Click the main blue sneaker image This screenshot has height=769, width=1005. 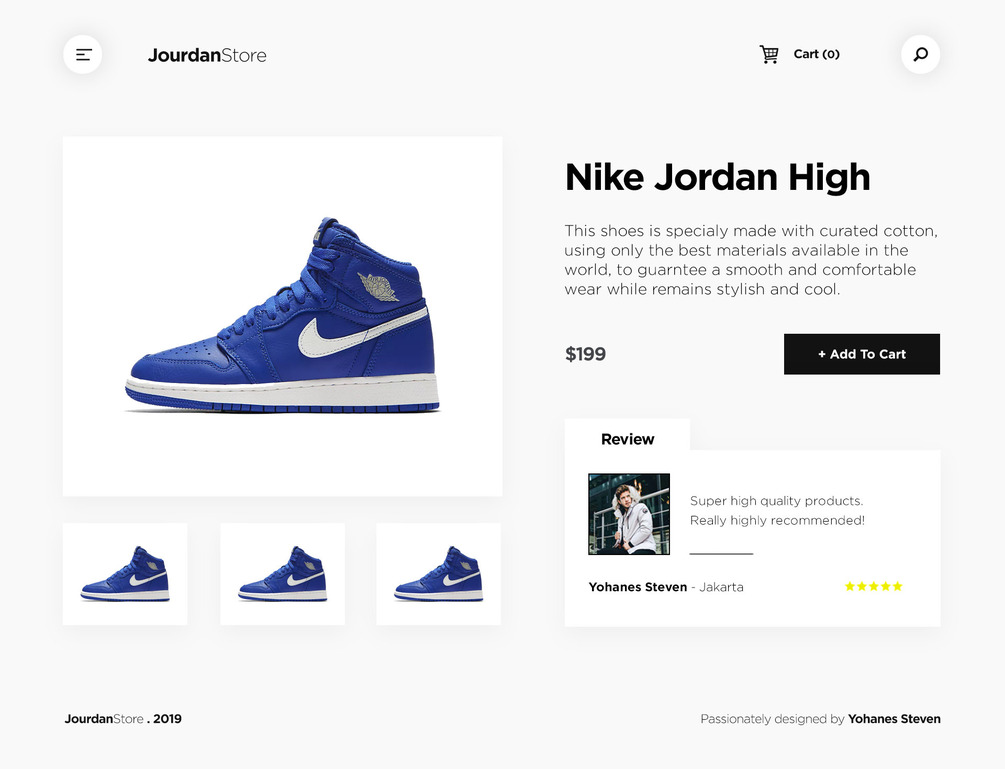283,316
